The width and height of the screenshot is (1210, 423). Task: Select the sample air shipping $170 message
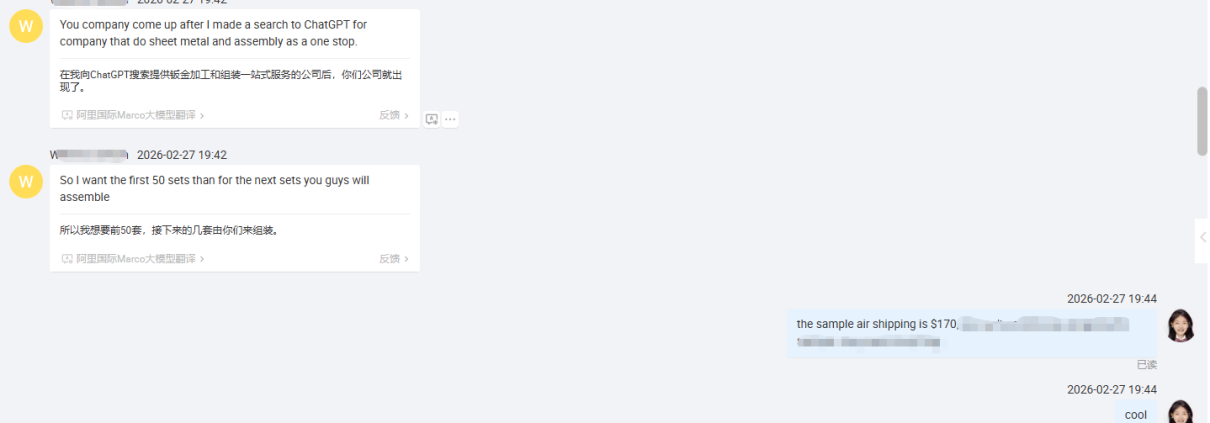(971, 333)
